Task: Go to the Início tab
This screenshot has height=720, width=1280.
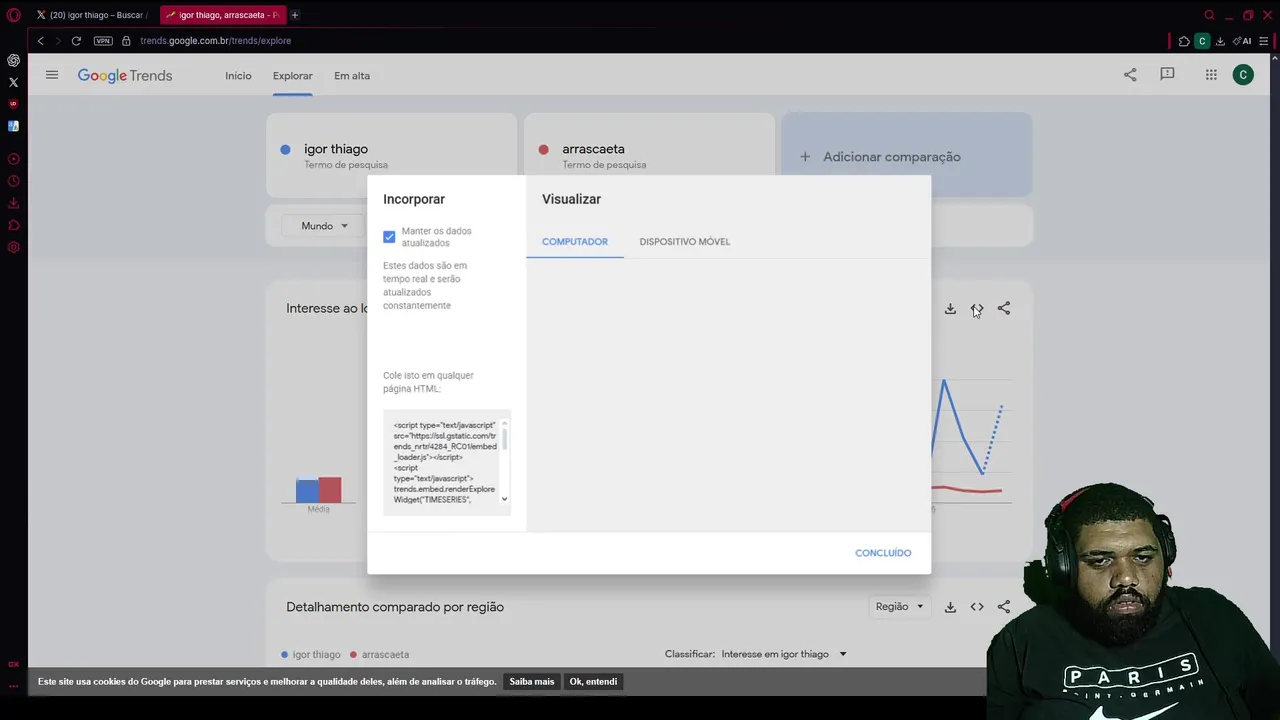Action: click(238, 76)
